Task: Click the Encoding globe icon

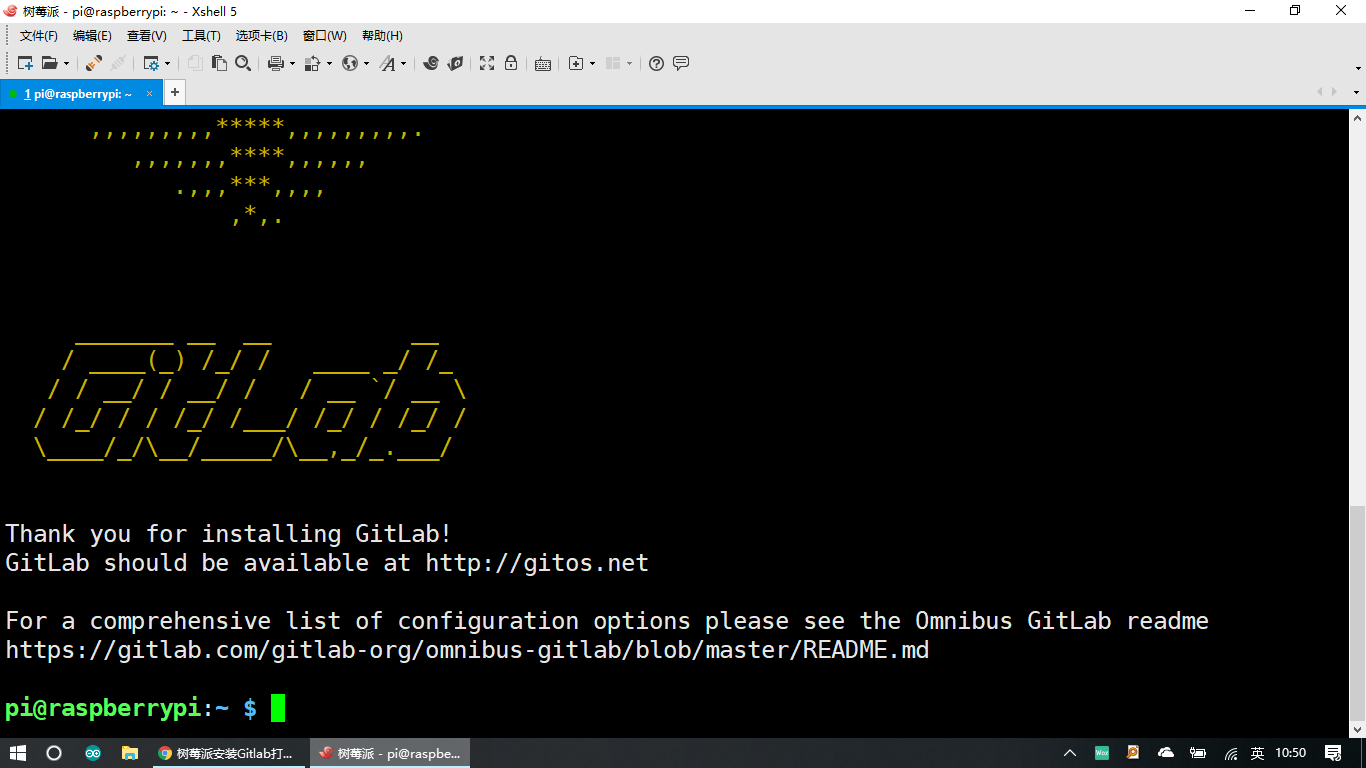Action: pos(350,63)
